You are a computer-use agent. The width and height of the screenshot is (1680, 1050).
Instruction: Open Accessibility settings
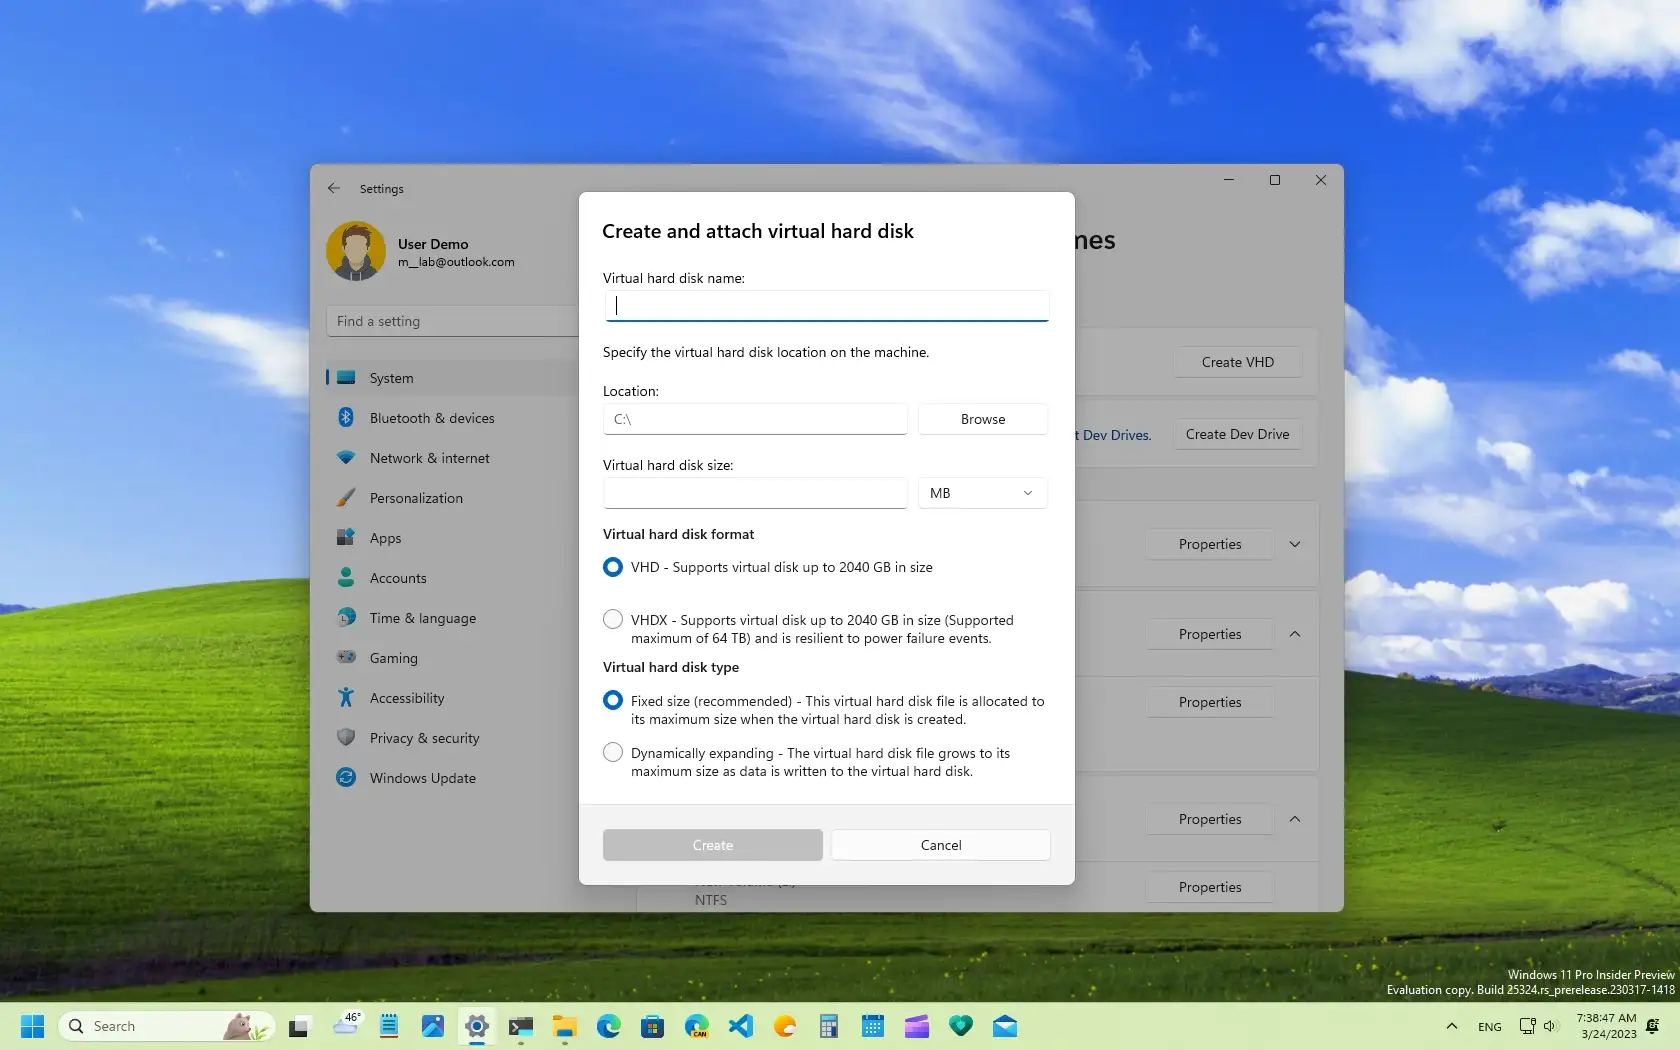click(407, 698)
